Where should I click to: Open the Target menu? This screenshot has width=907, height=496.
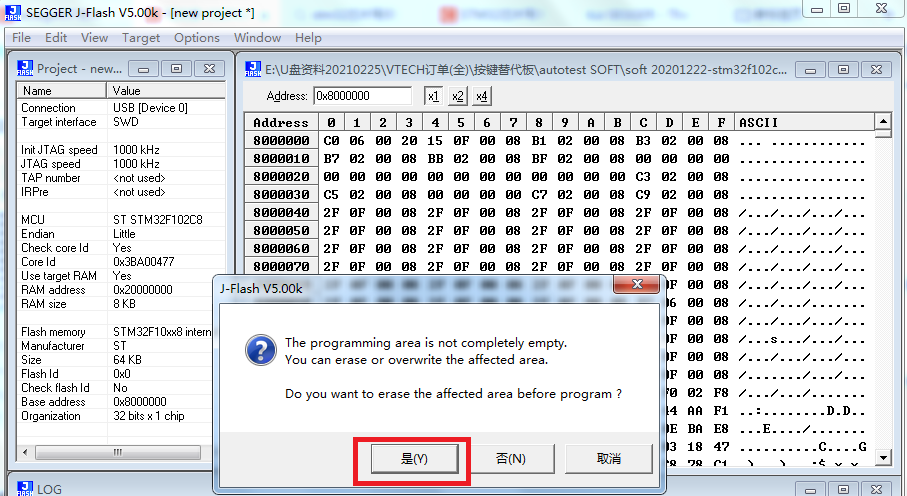click(141, 38)
